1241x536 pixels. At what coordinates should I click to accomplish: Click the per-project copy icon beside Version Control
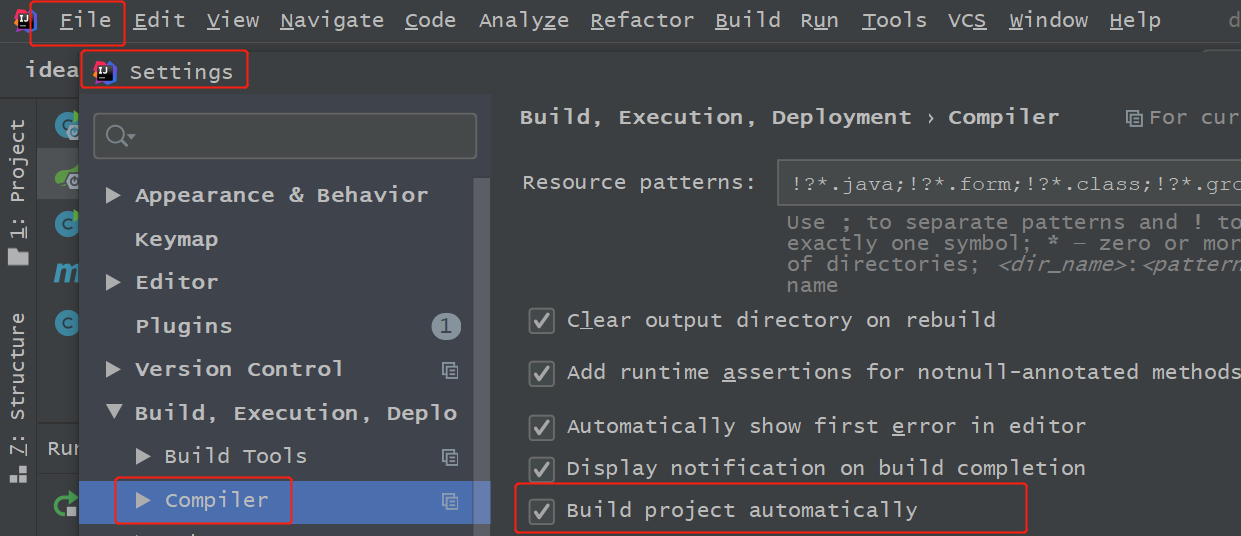(450, 370)
